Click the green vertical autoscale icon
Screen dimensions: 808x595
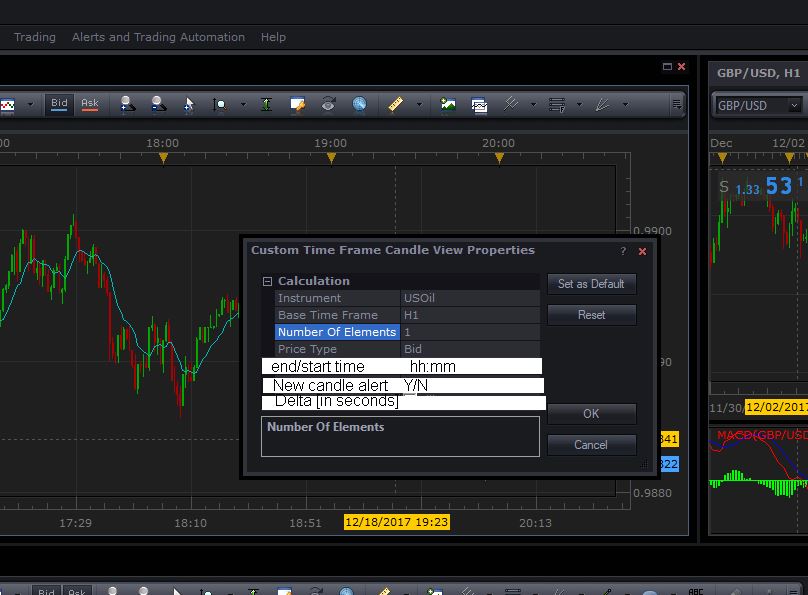266,105
